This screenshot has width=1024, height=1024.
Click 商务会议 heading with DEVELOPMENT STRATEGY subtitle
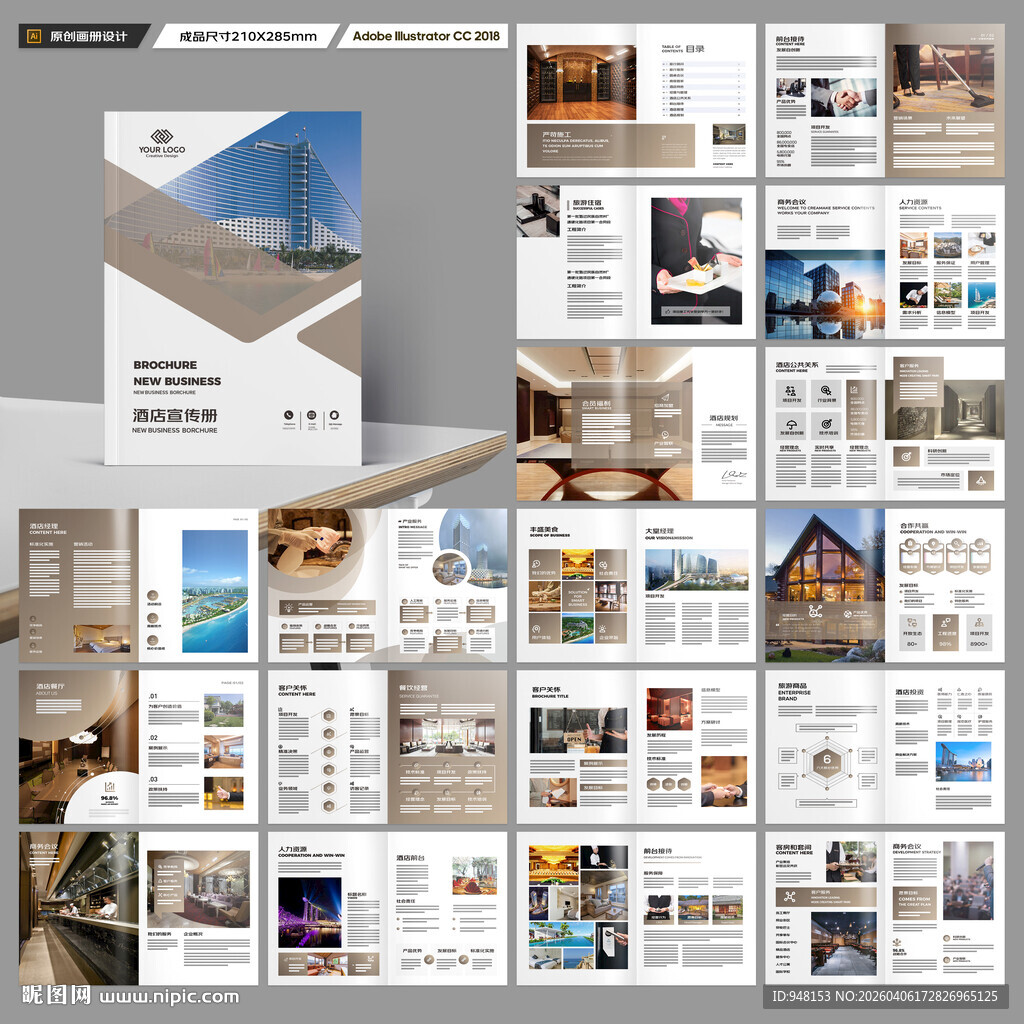click(x=907, y=846)
